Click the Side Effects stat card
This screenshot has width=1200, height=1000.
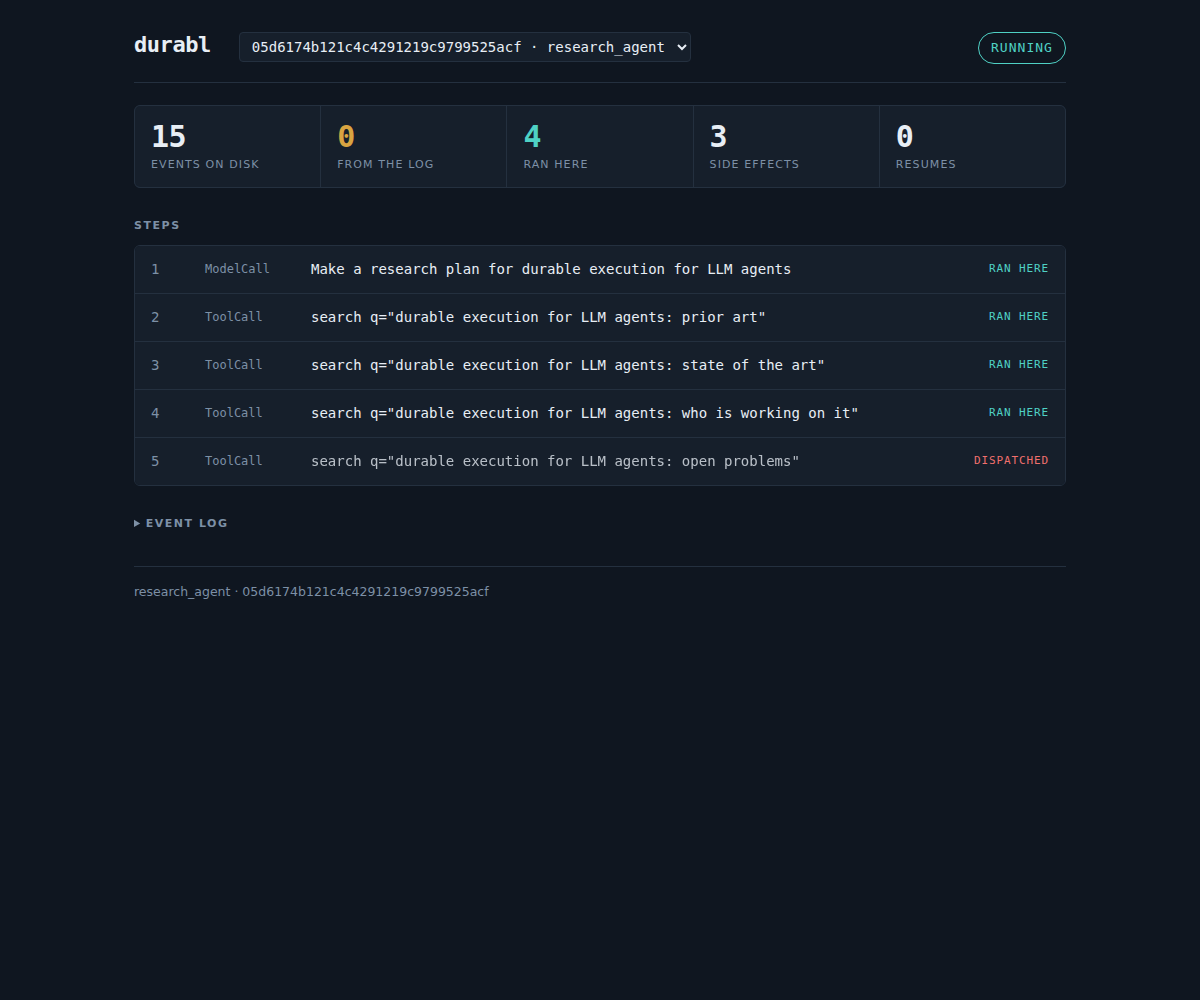(786, 146)
